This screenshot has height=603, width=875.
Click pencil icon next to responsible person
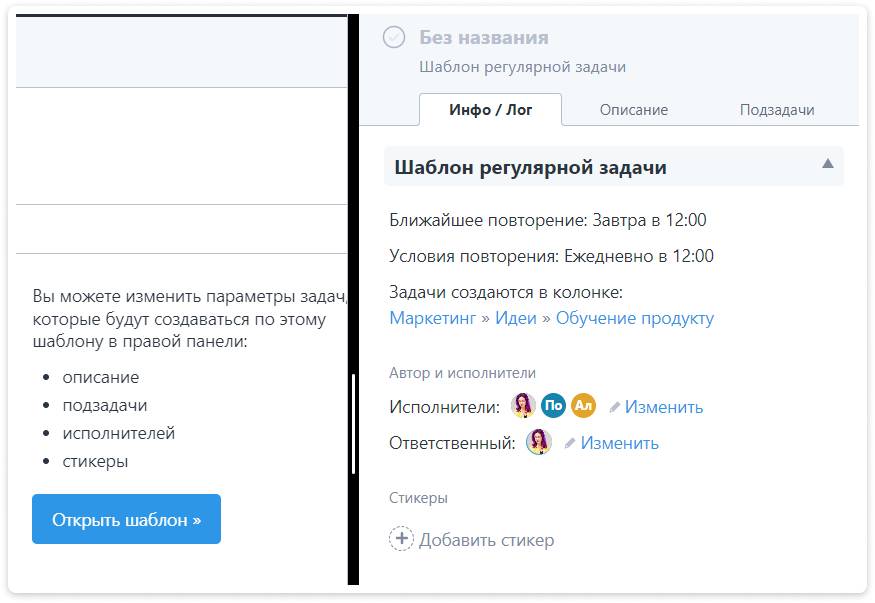coord(570,443)
